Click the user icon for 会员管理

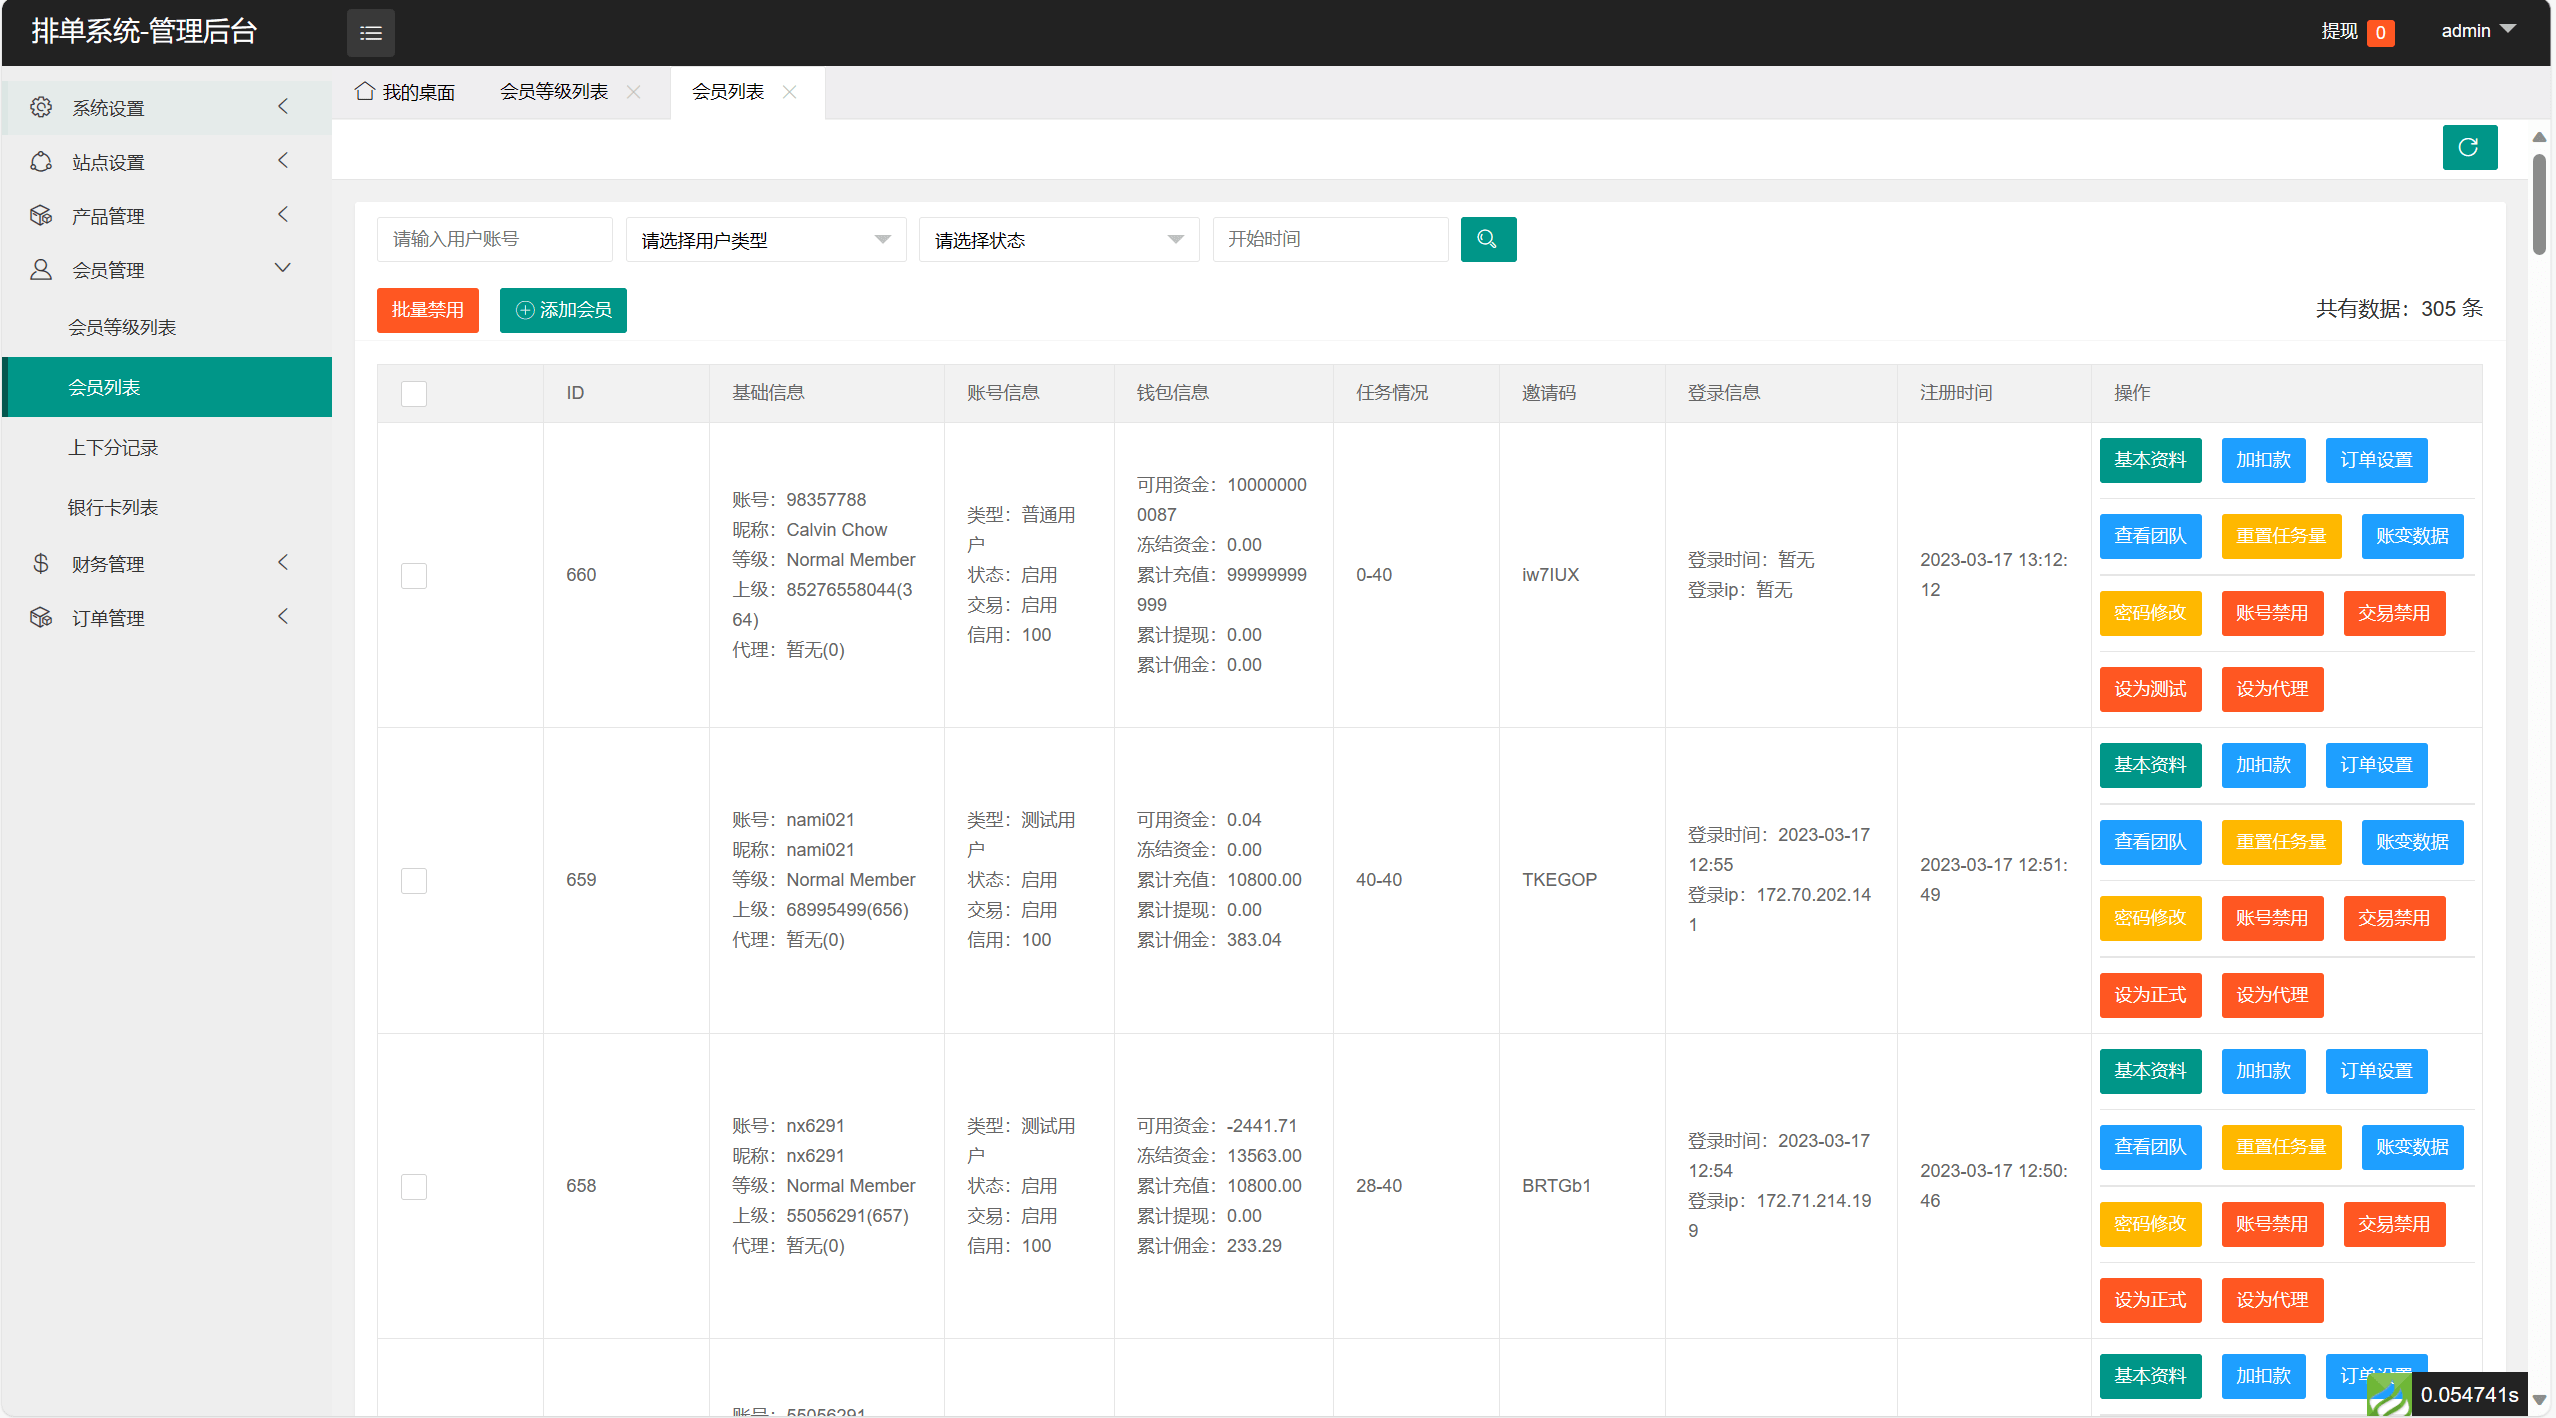pos(41,269)
